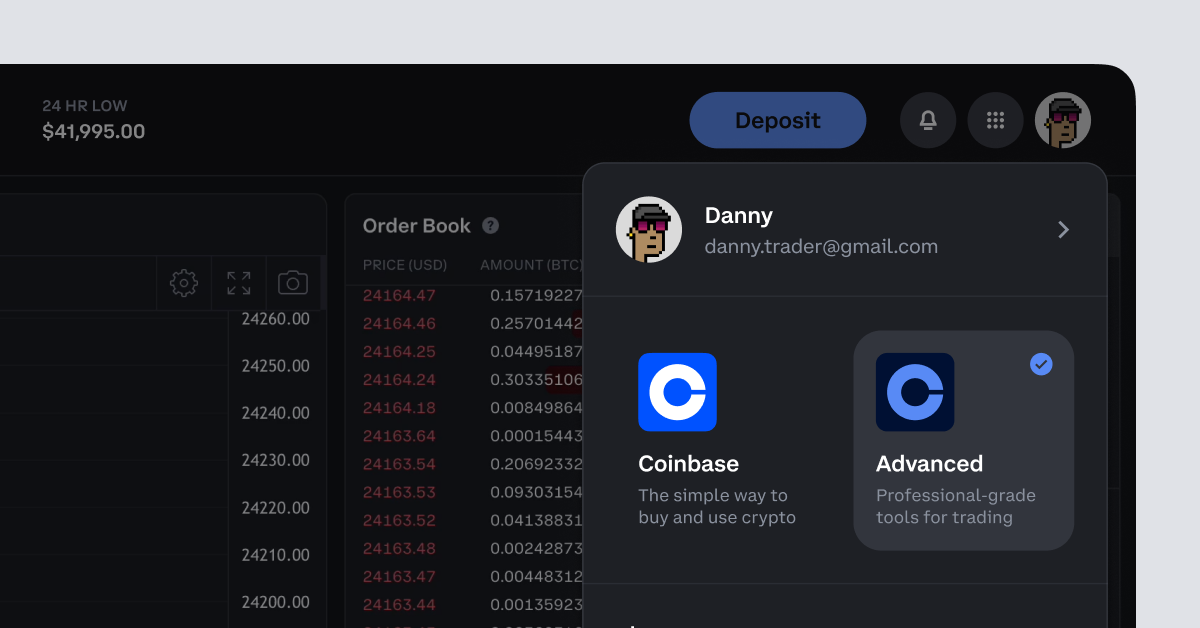Click the Advanced trading platform logo
Image resolution: width=1200 pixels, height=628 pixels.
[x=915, y=392]
